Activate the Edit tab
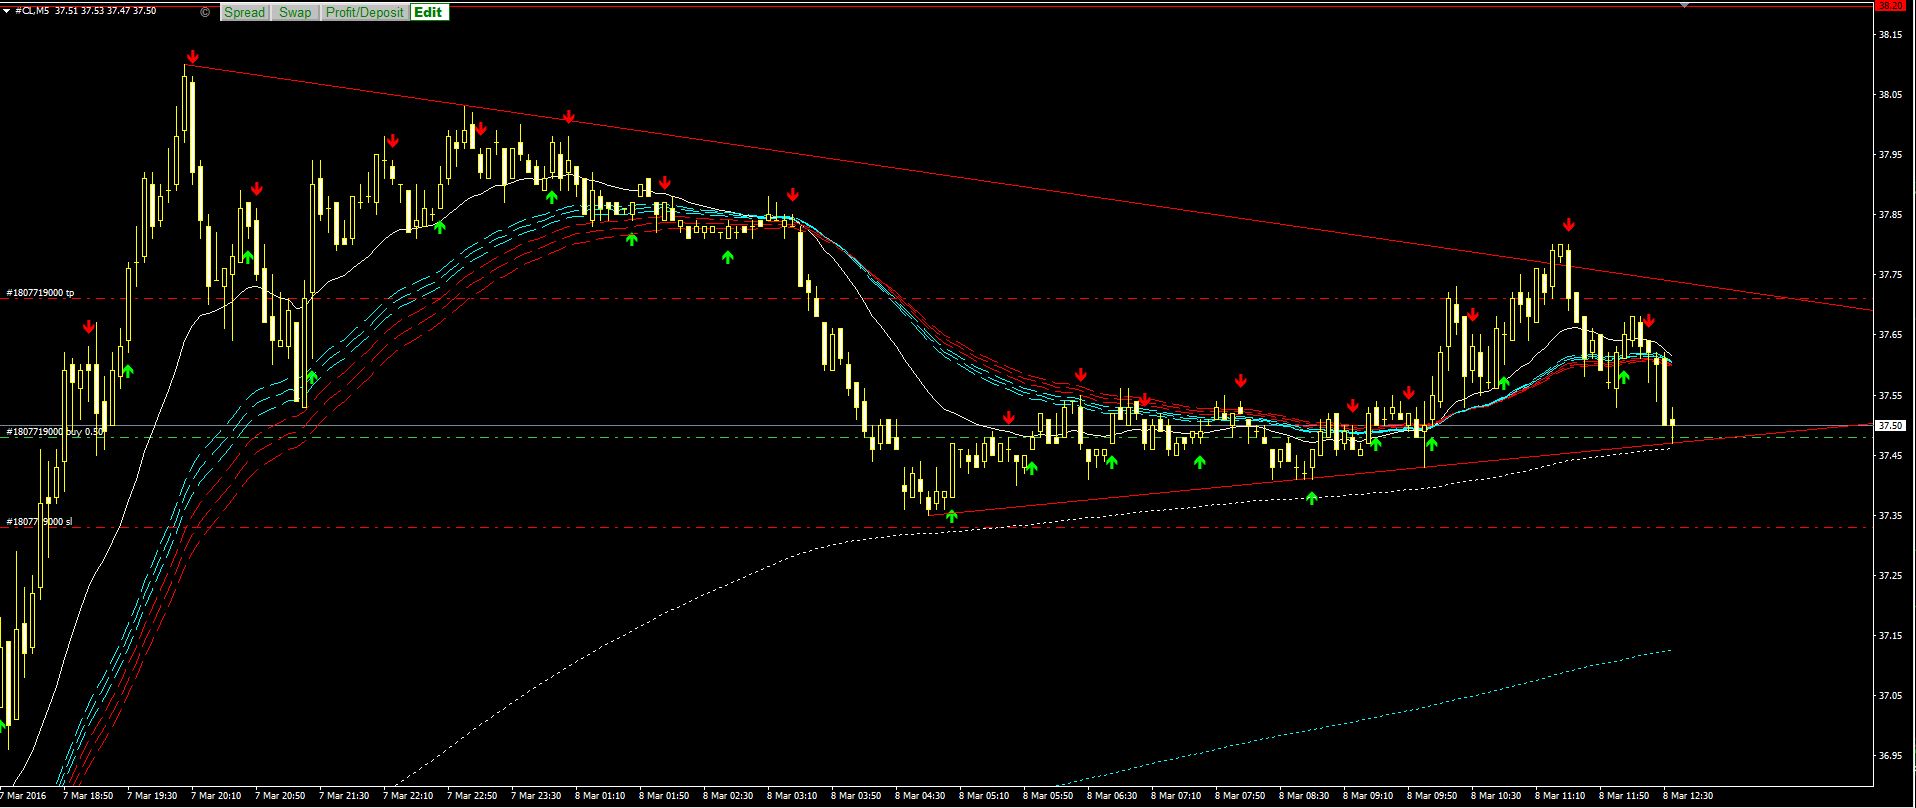The image size is (1916, 808). click(x=428, y=12)
